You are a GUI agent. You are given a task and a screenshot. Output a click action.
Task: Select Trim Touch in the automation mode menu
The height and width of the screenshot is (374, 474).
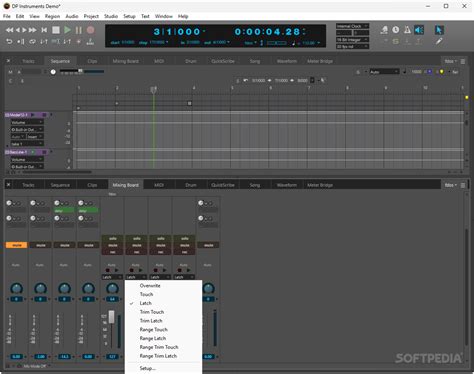(163, 312)
